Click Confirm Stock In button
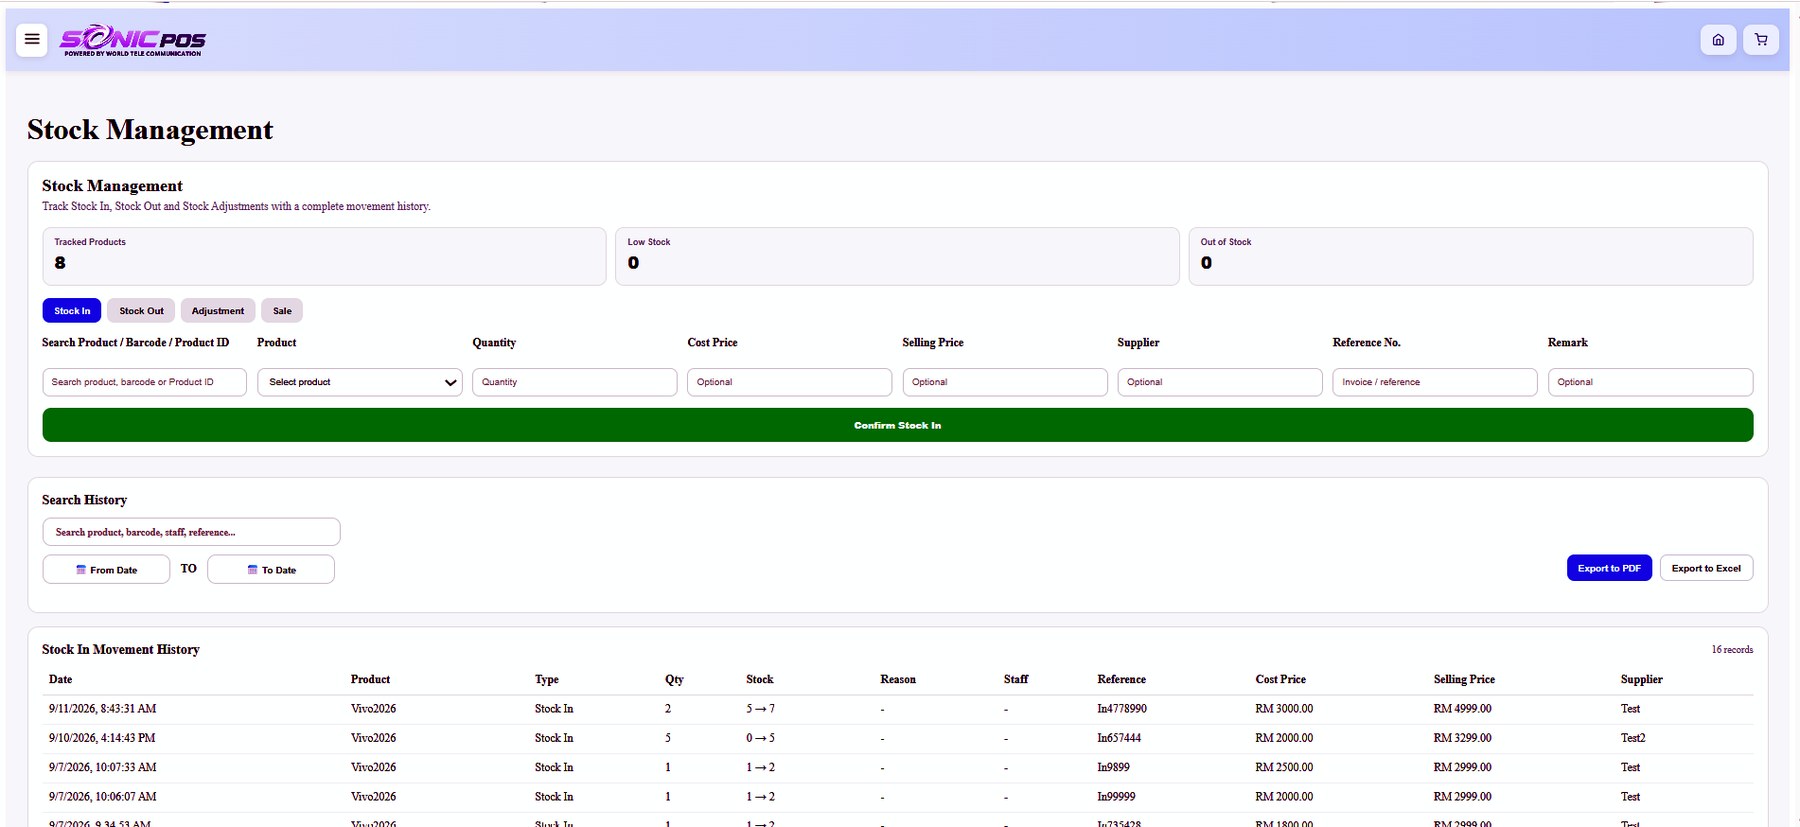This screenshot has width=1800, height=827. pyautogui.click(x=898, y=425)
